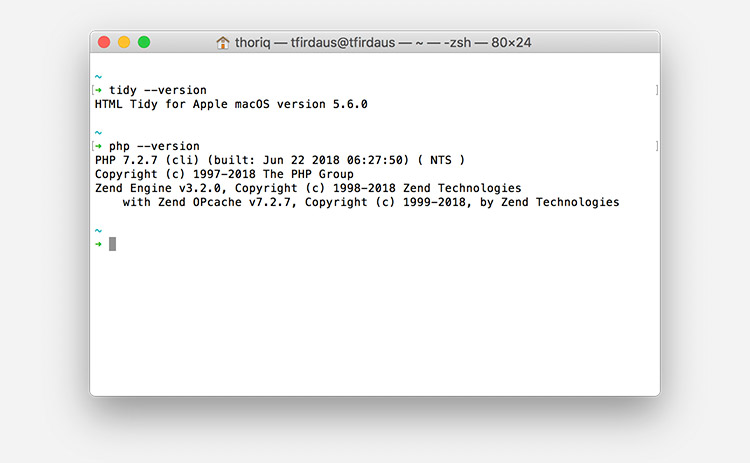Click the tilde above the empty prompt
Image resolution: width=750 pixels, height=463 pixels.
[x=98, y=231]
